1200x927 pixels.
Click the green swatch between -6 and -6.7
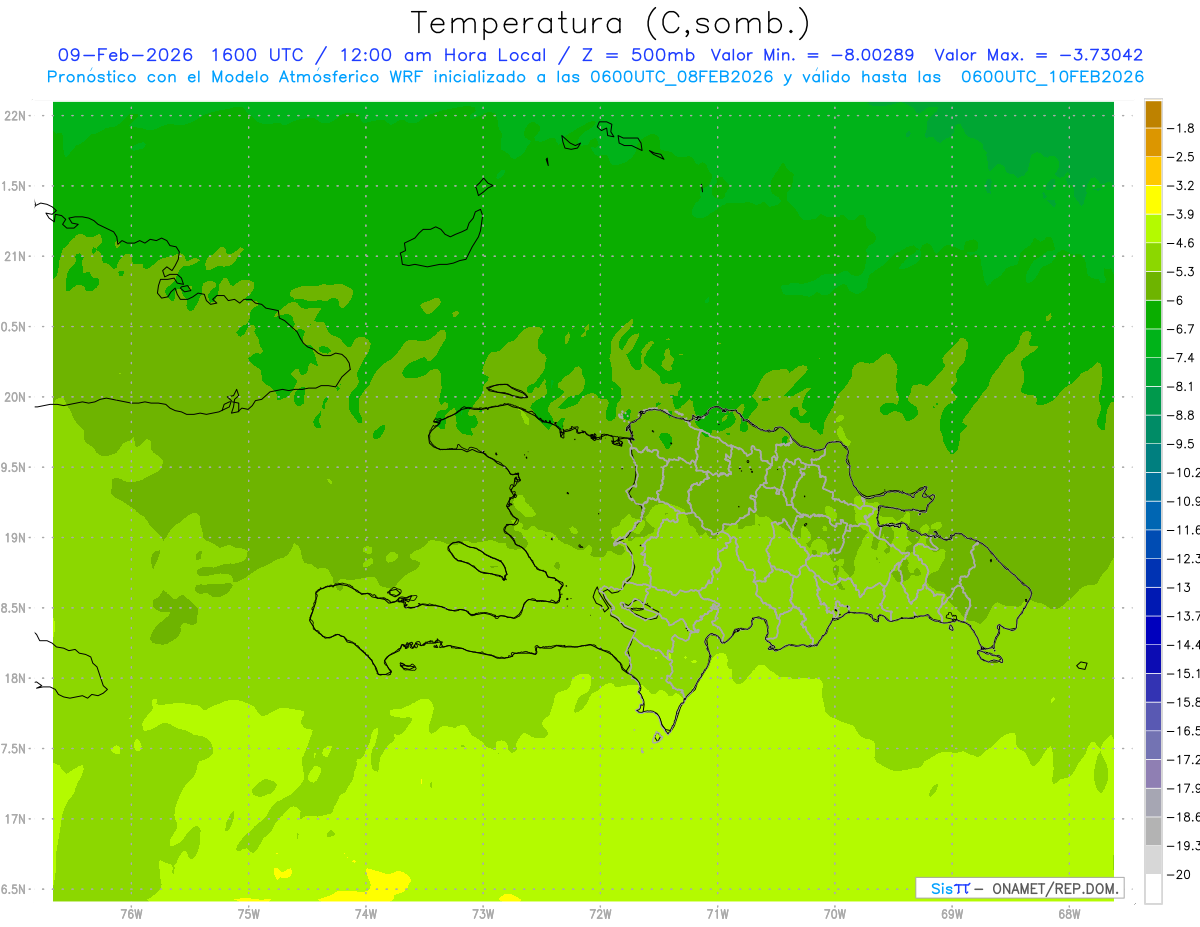[x=1153, y=315]
